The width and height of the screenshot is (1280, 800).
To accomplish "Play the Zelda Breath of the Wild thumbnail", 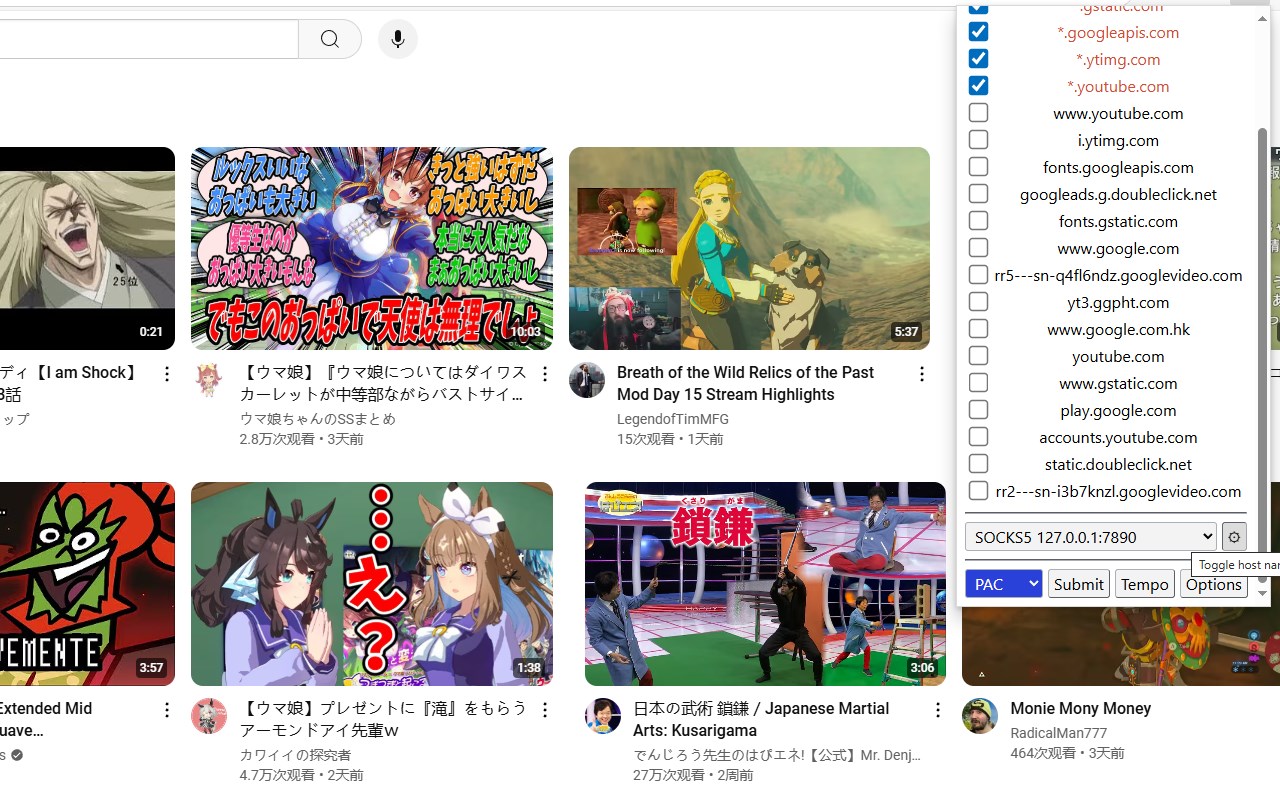I will [749, 248].
